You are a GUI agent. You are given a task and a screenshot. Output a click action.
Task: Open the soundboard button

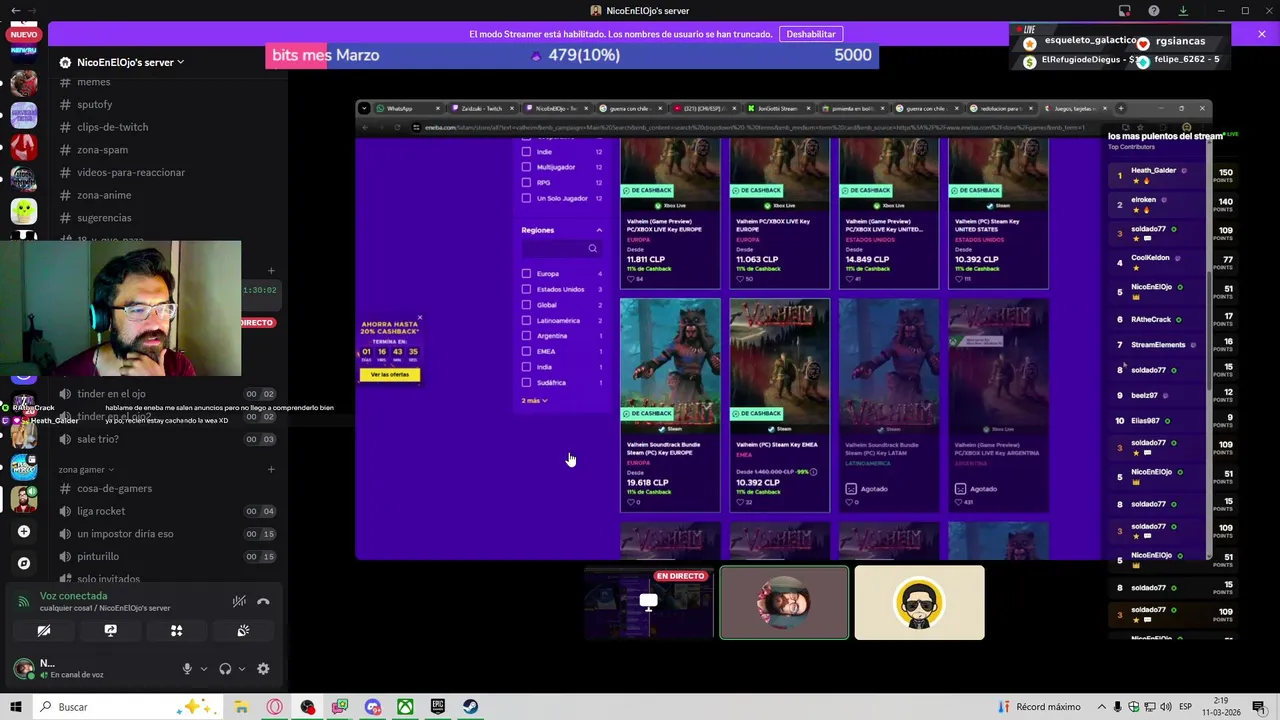pyautogui.click(x=243, y=631)
